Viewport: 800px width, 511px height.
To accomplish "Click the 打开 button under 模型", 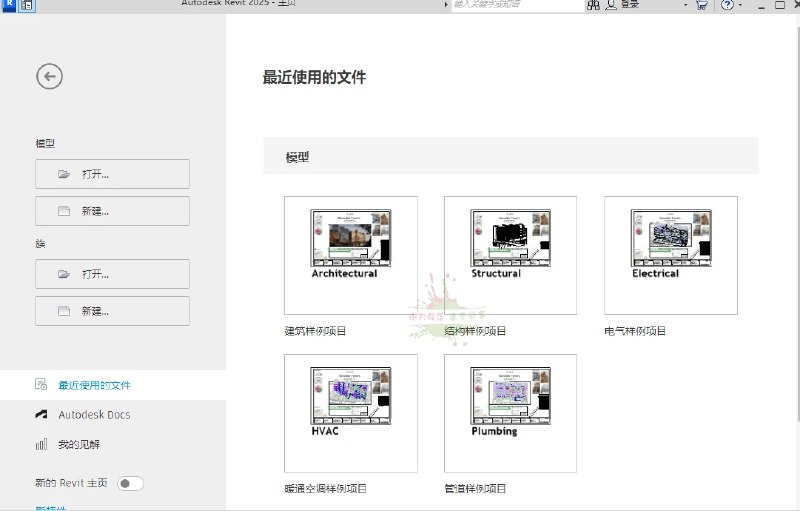I will (x=112, y=174).
